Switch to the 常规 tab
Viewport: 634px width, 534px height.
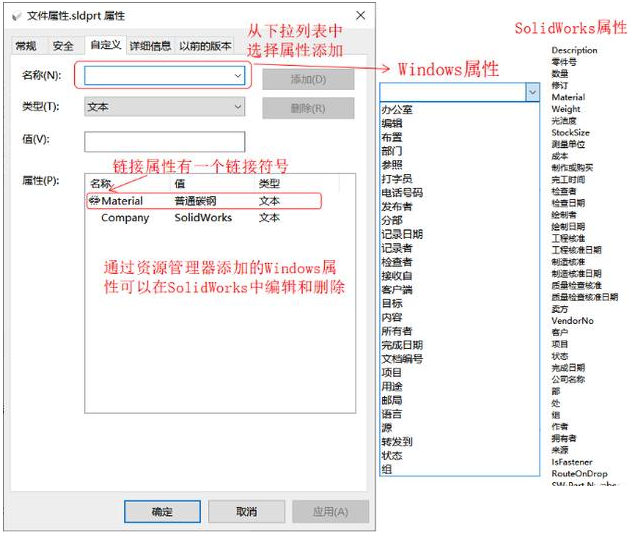[x=26, y=46]
